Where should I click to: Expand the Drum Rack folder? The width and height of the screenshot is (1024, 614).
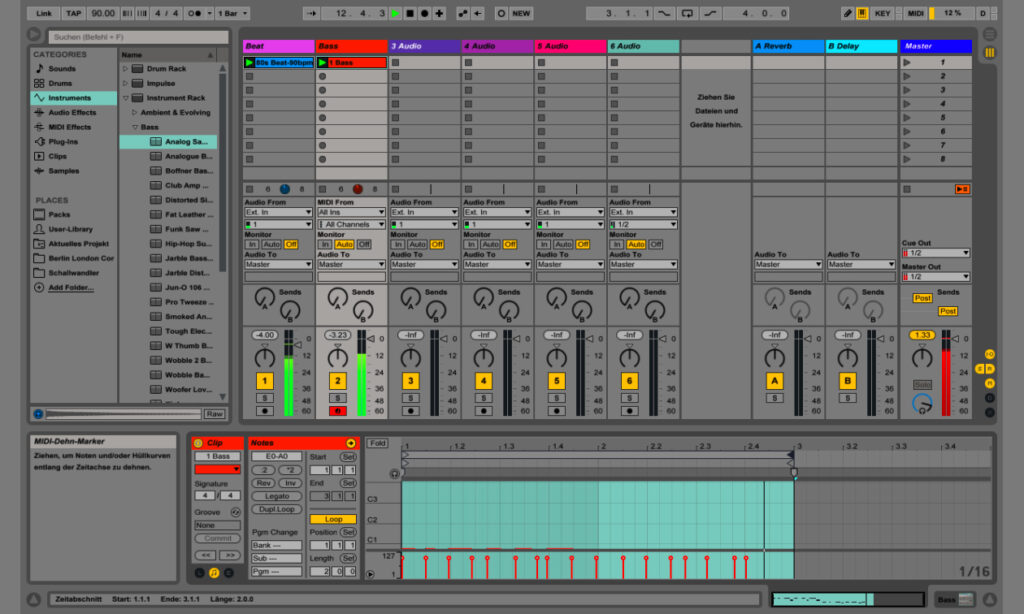point(125,69)
